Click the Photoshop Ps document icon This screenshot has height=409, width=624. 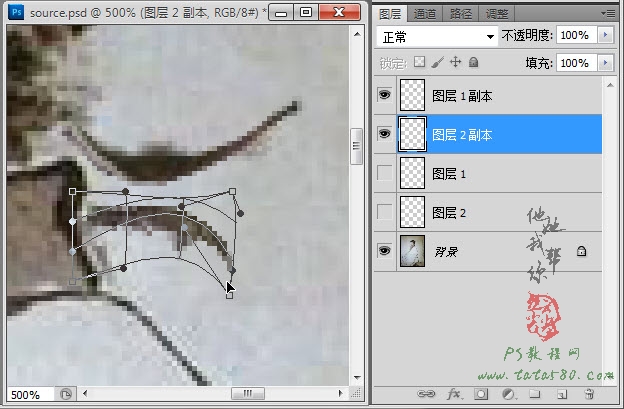pos(16,12)
